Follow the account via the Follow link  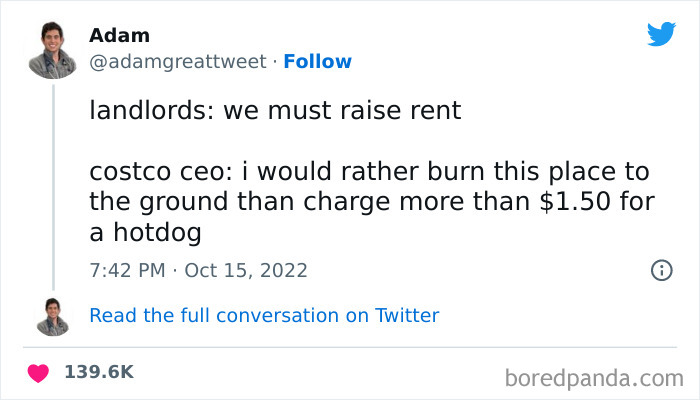click(317, 62)
